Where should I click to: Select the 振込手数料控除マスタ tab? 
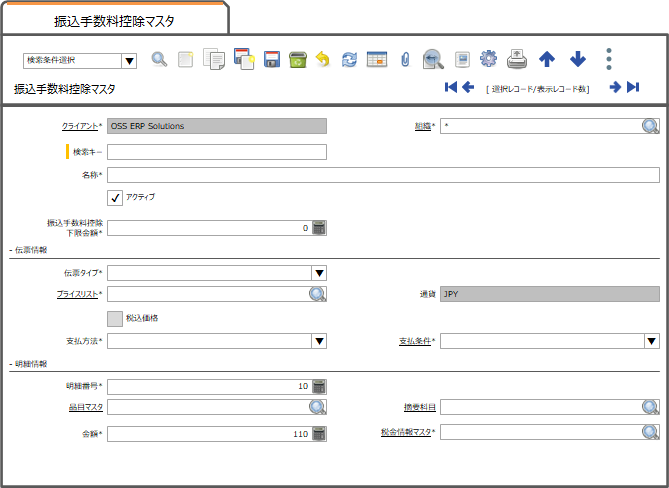click(x=114, y=21)
